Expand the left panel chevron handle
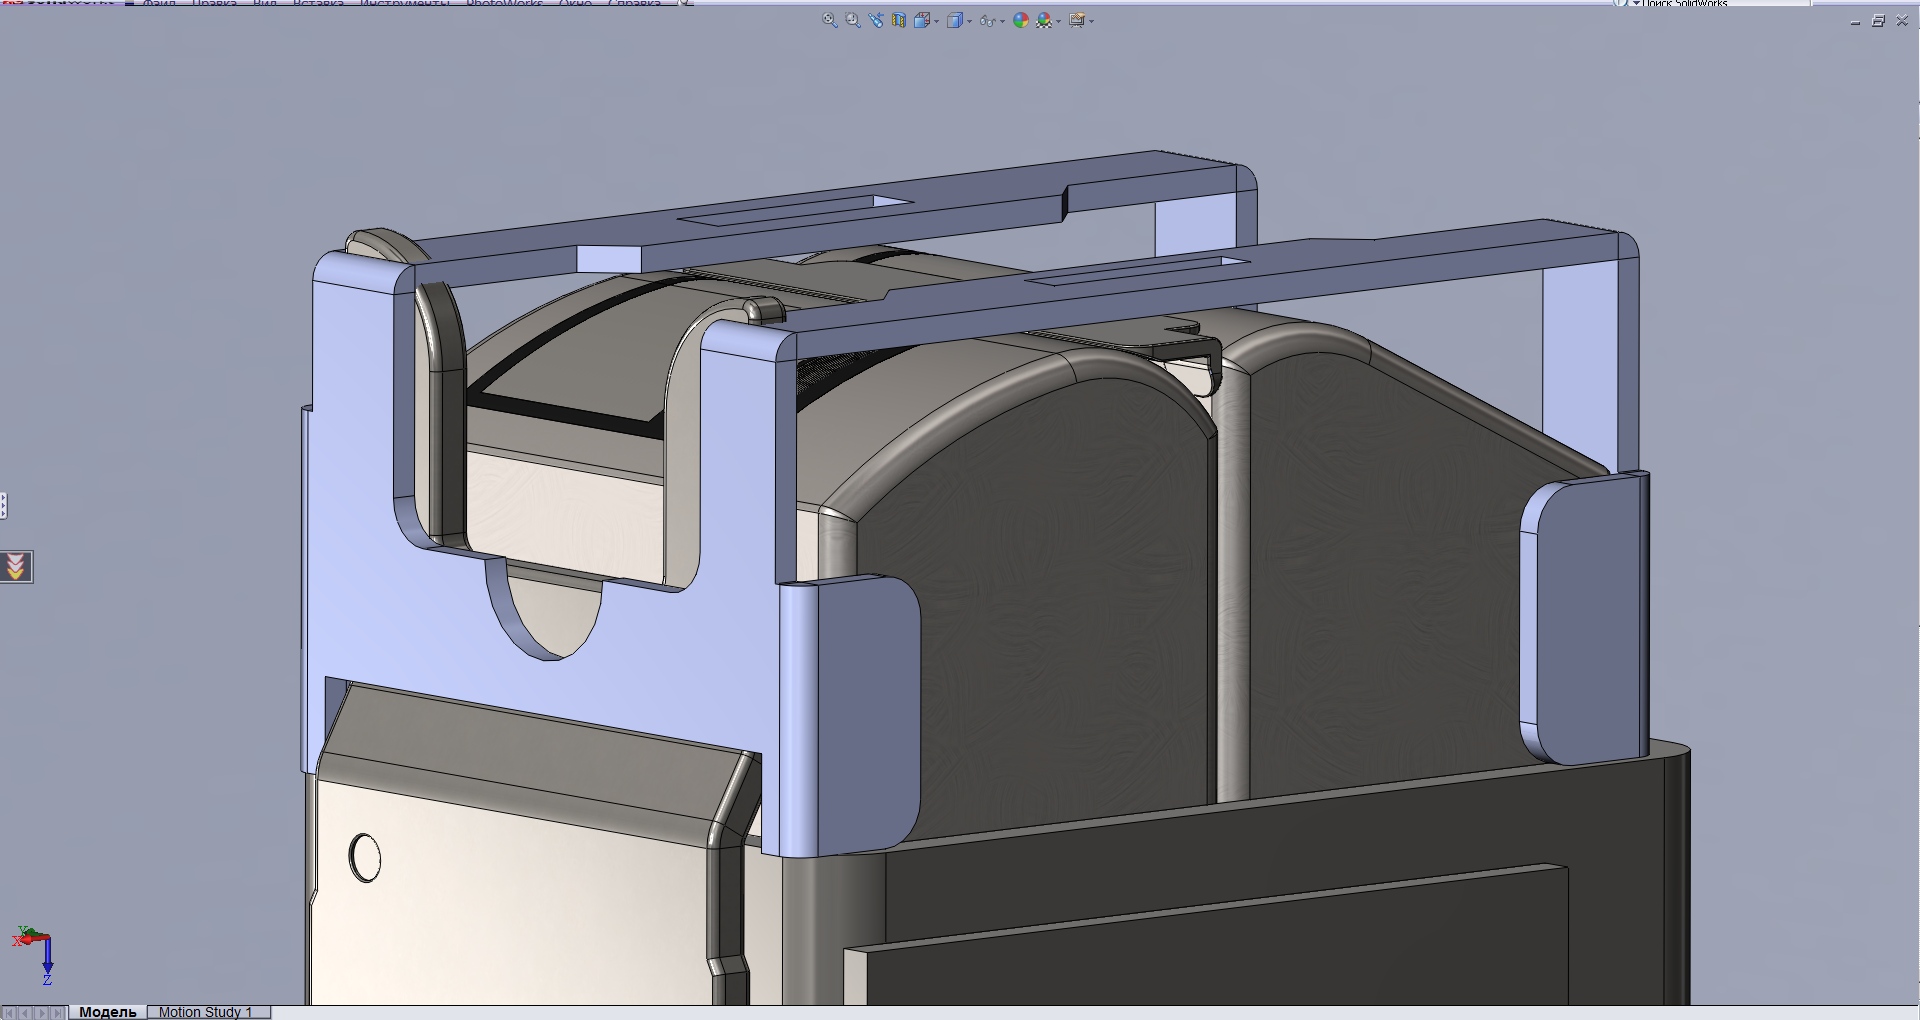This screenshot has width=1920, height=1020. tap(16, 567)
